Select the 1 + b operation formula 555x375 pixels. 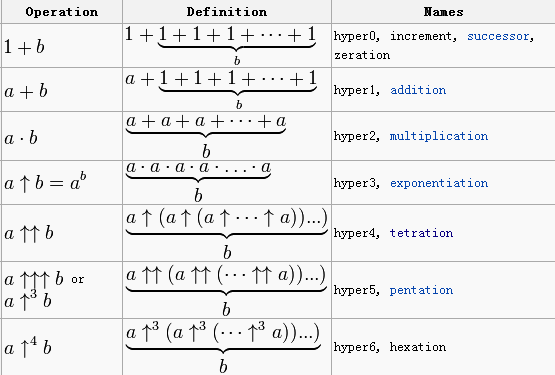[x=24, y=47]
